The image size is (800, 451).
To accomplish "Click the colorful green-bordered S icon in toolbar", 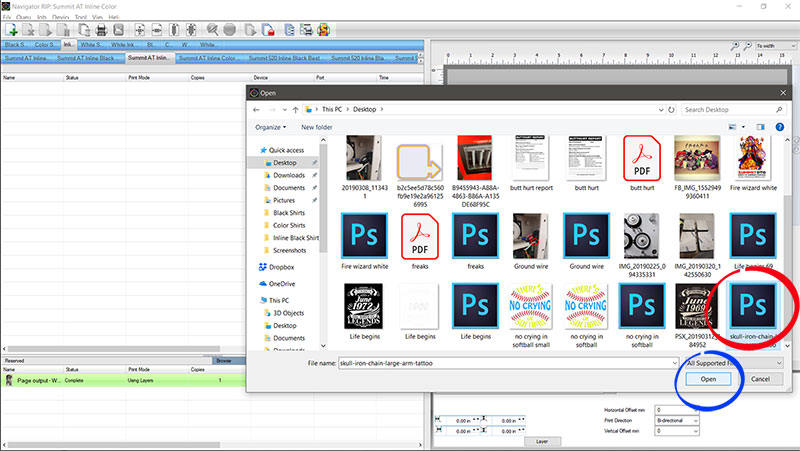I will (323, 30).
